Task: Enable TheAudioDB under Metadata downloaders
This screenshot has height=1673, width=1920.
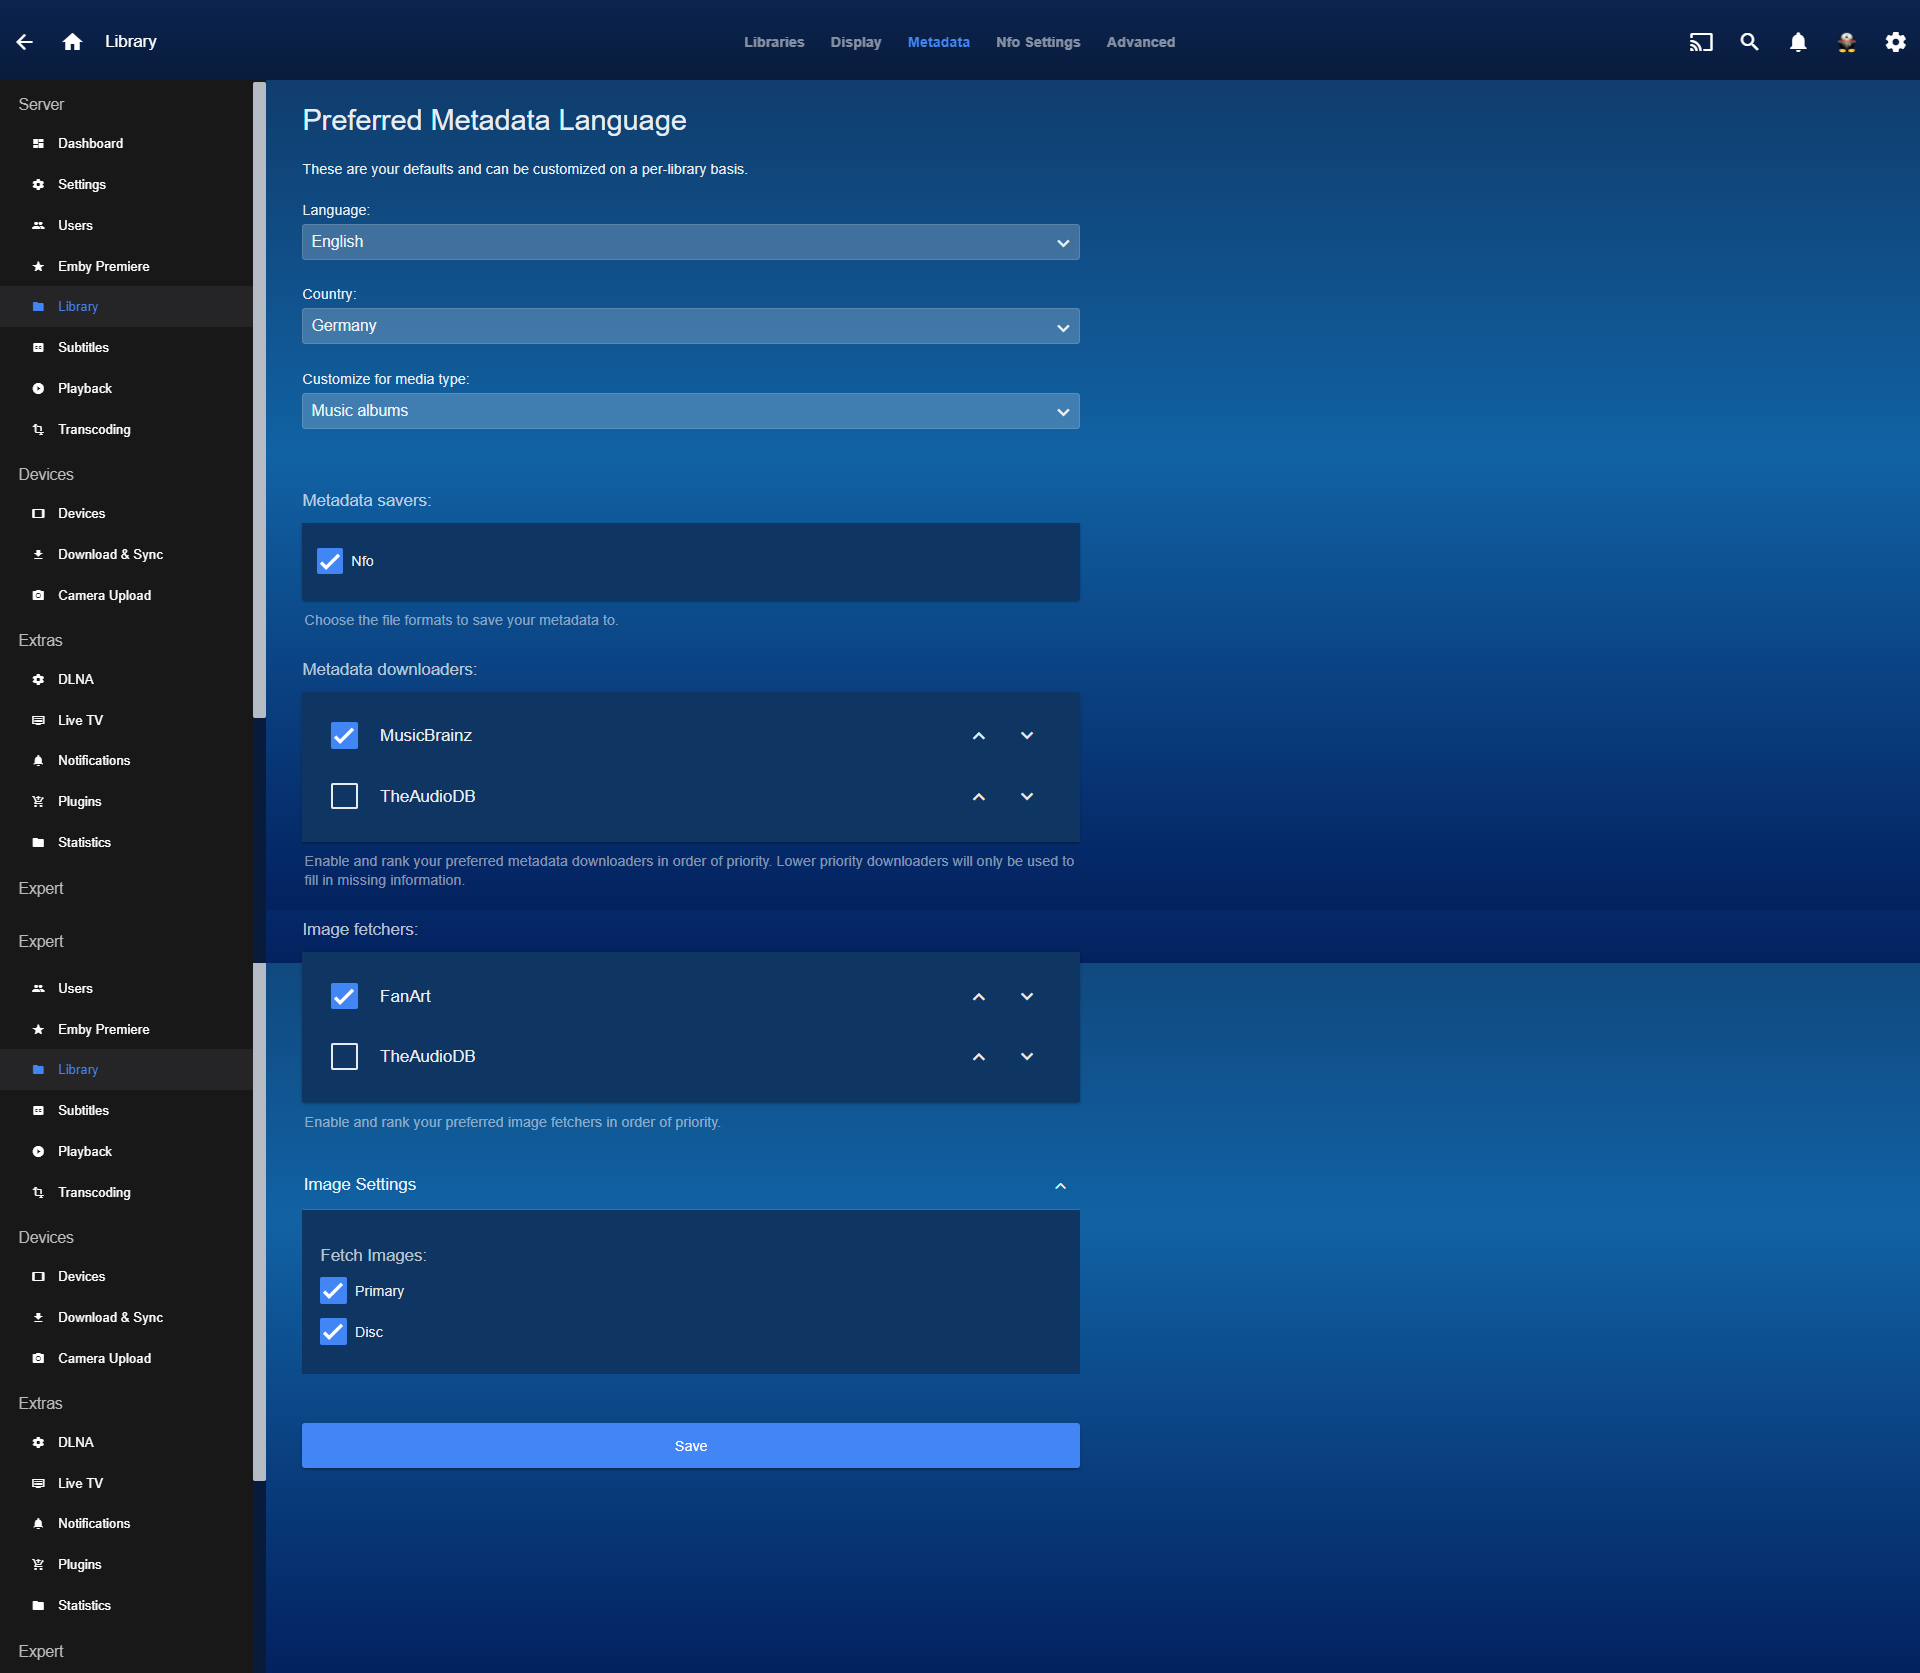Action: 344,797
